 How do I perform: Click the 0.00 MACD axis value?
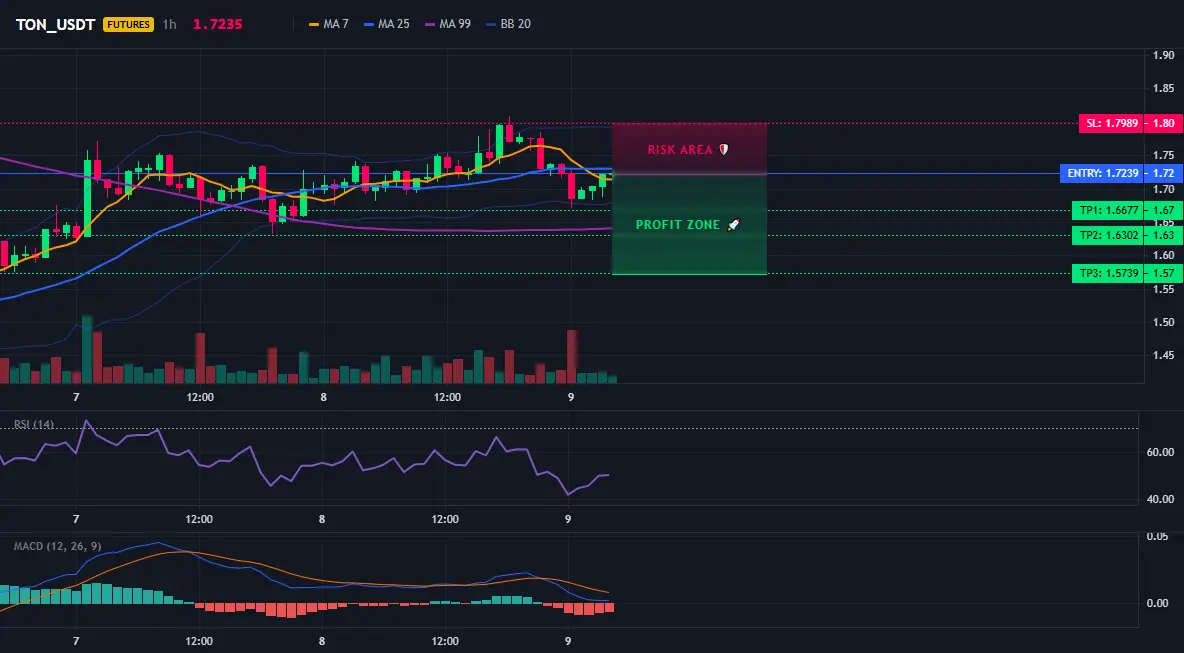pos(1158,603)
